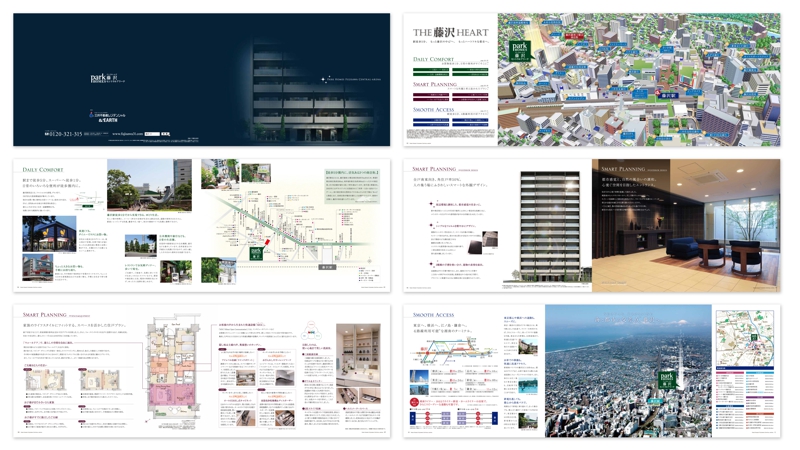Click phone number 0120-321-315 on the cover
Viewport: 800px width, 450px height.
[x=64, y=134]
